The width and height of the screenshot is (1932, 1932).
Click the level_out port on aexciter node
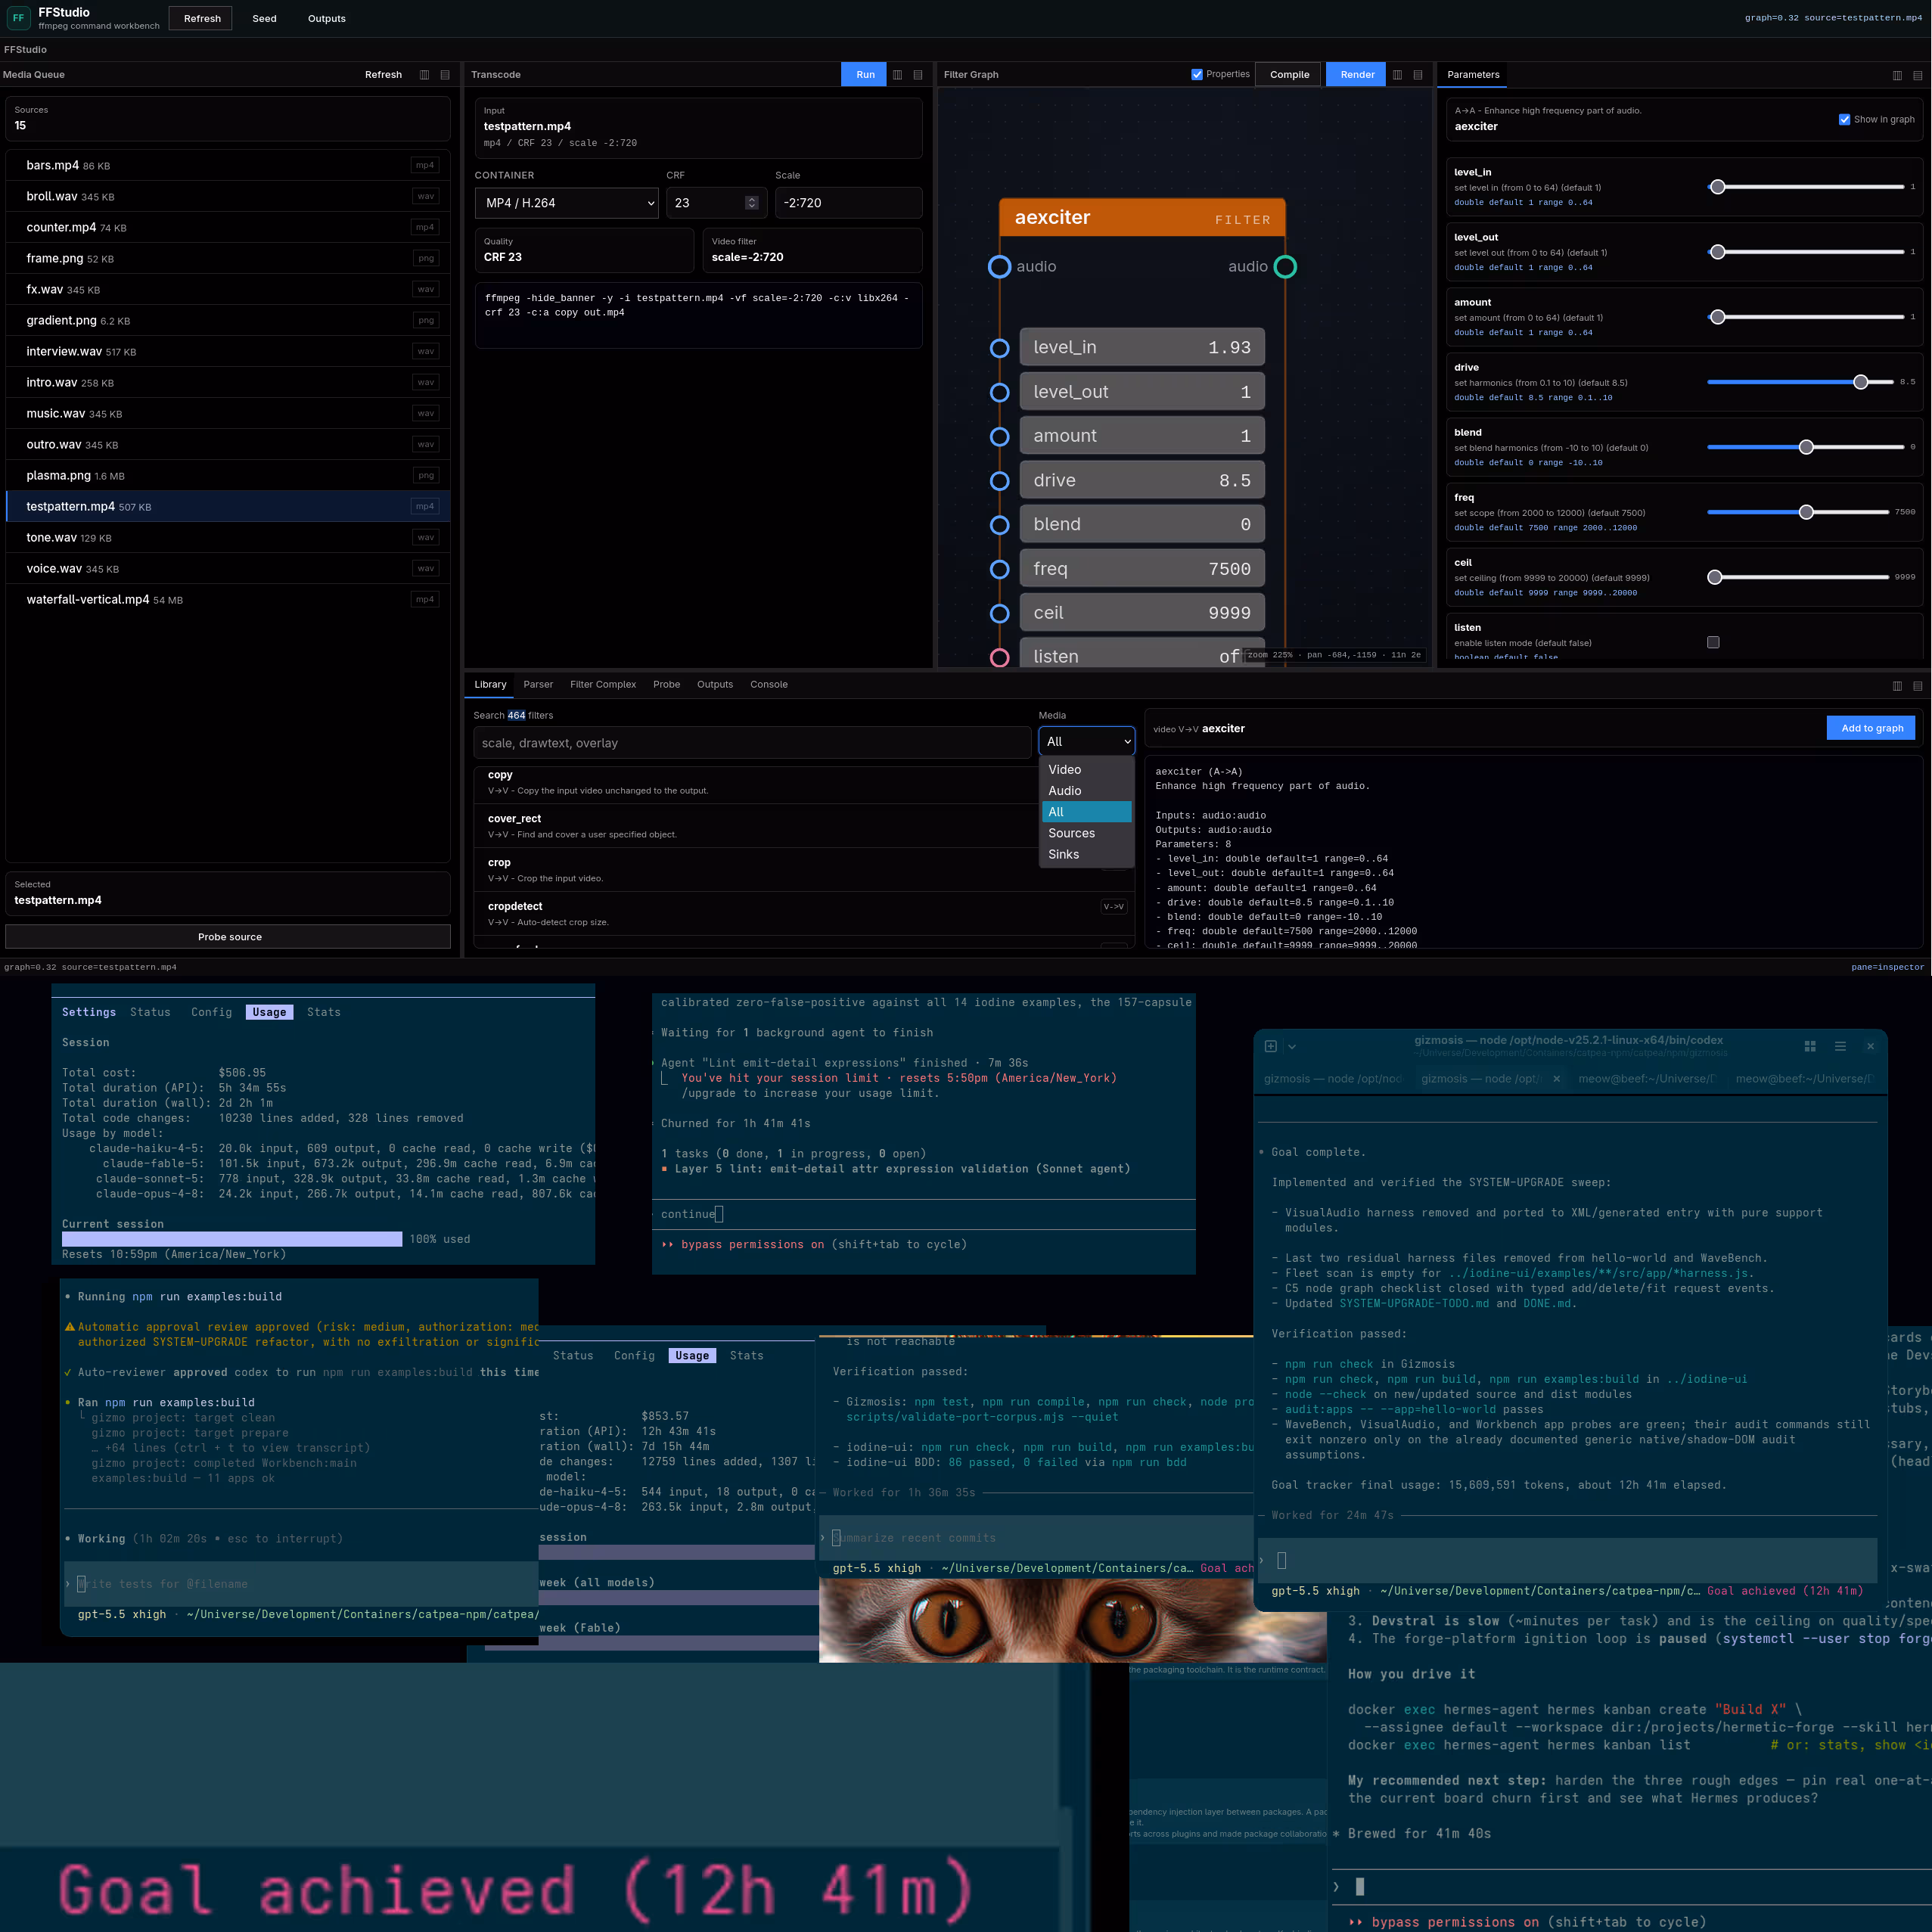click(x=999, y=392)
